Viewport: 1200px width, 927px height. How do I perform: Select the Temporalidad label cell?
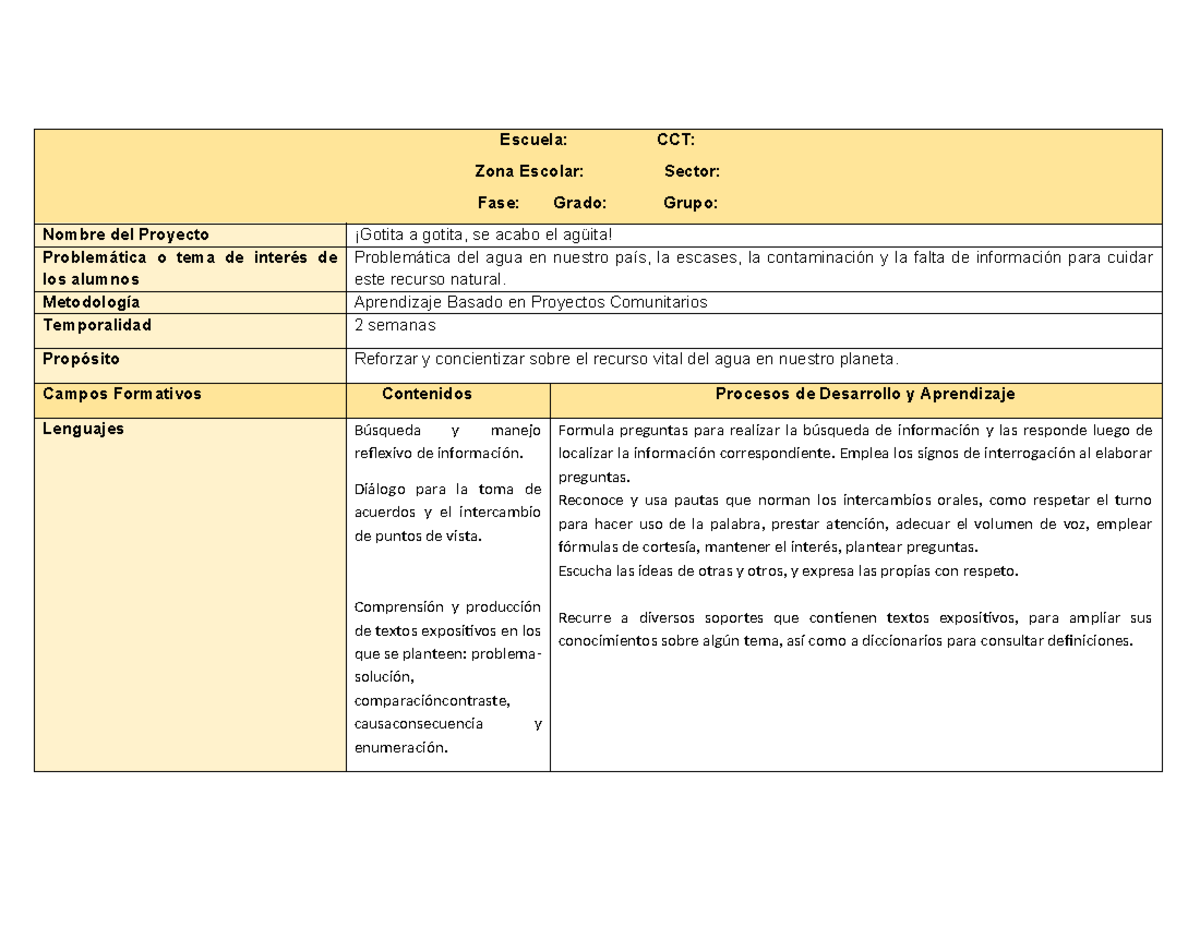tap(190, 329)
